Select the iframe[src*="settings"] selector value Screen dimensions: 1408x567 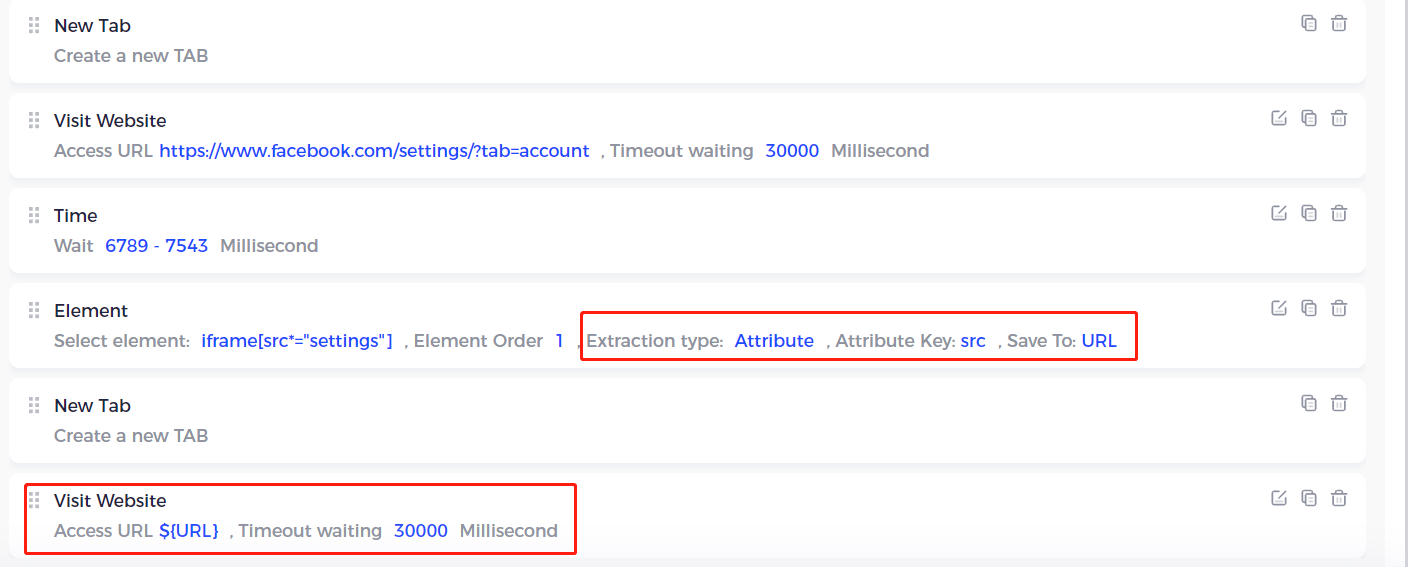(x=297, y=341)
